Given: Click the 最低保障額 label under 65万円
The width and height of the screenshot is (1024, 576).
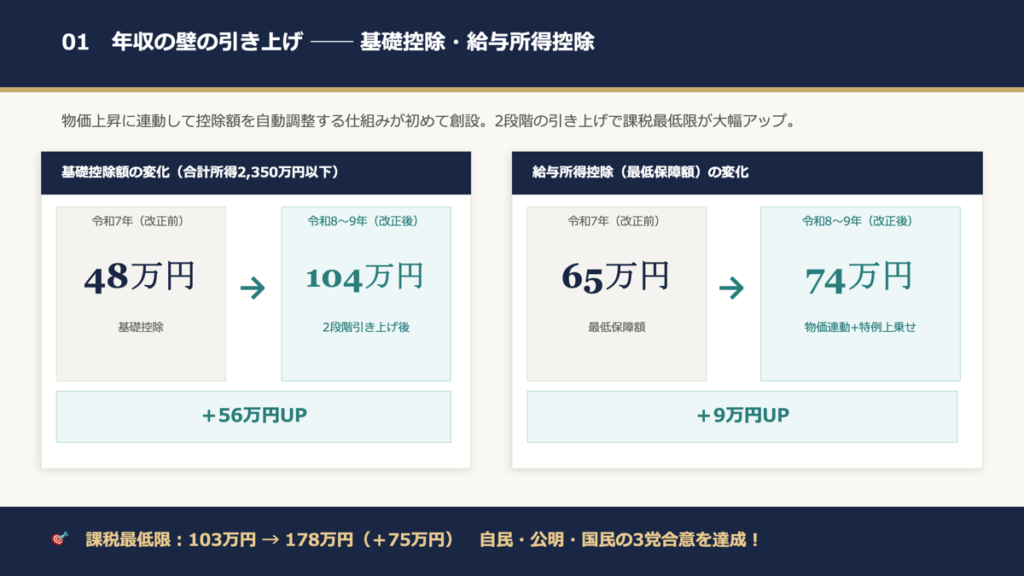Looking at the screenshot, I should 616,327.
